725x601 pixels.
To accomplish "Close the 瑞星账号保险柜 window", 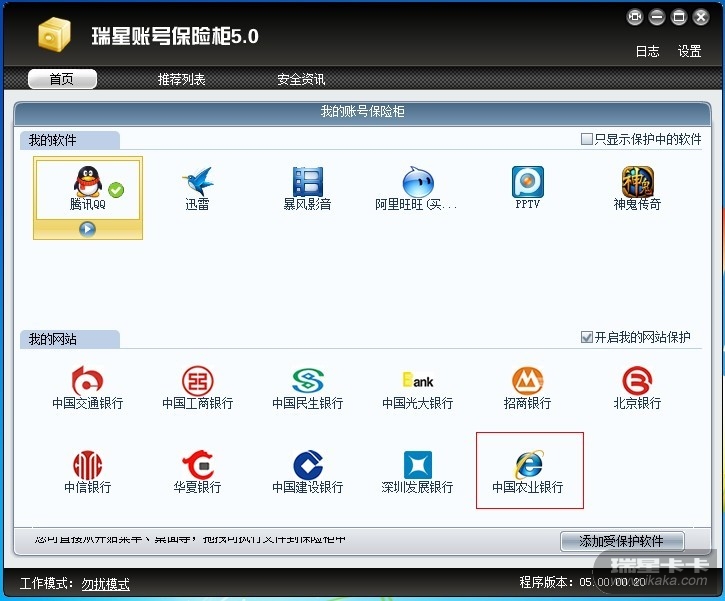I will click(701, 18).
